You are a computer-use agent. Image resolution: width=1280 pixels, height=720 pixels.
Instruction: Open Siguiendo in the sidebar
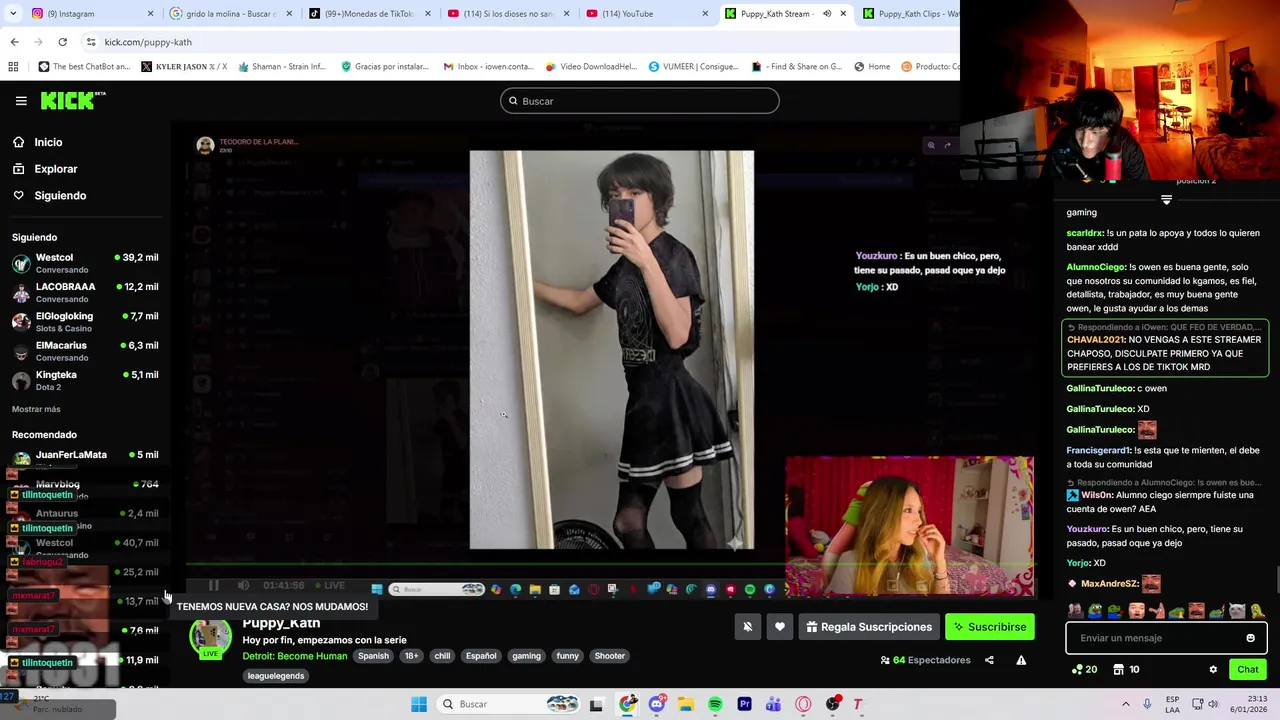point(59,195)
